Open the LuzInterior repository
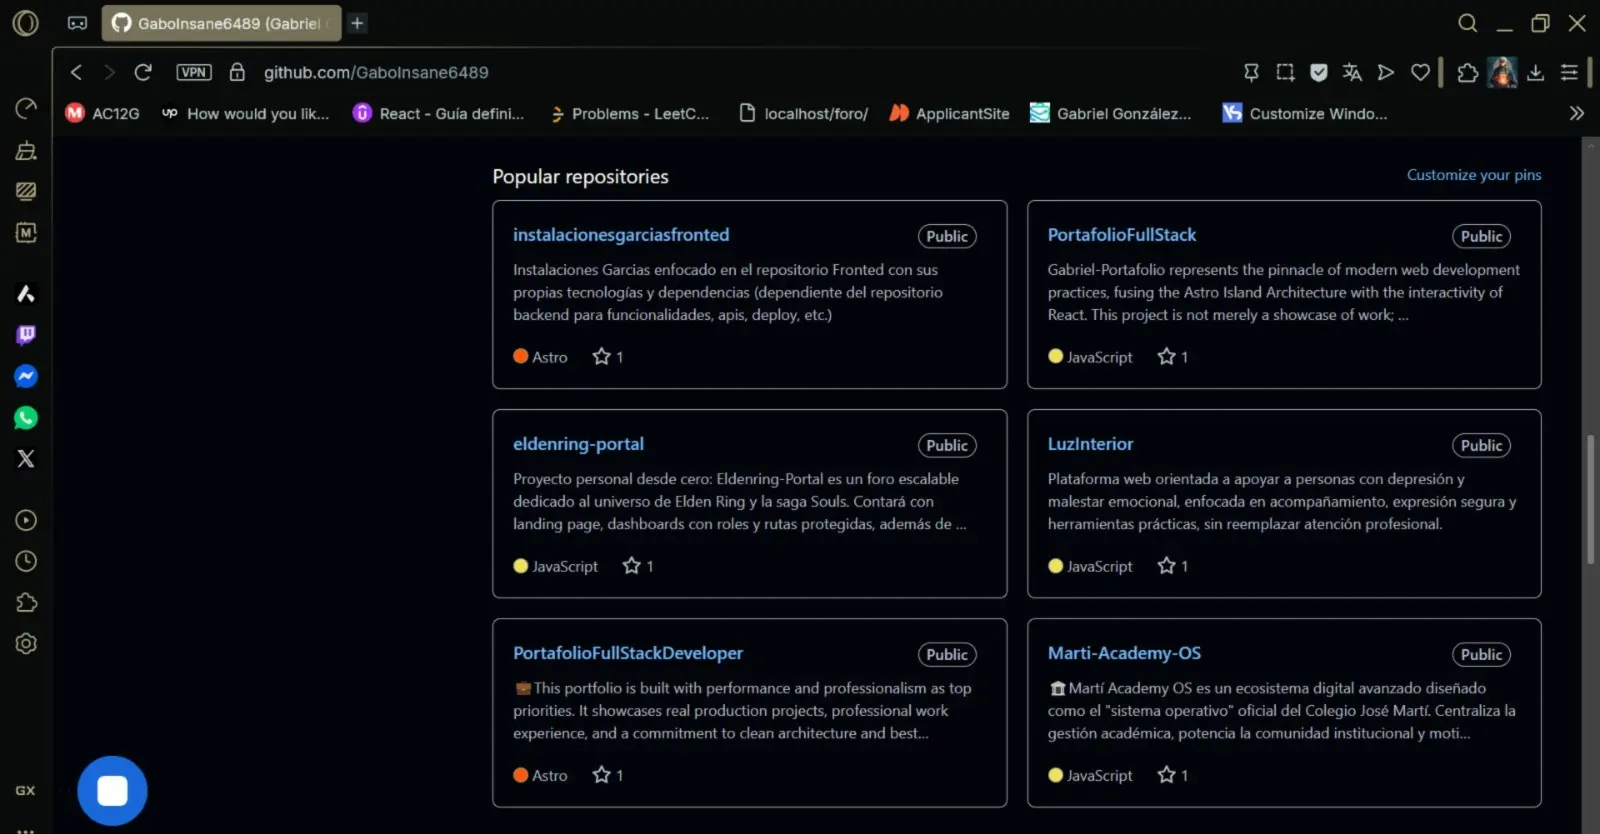The width and height of the screenshot is (1600, 834). click(x=1090, y=444)
